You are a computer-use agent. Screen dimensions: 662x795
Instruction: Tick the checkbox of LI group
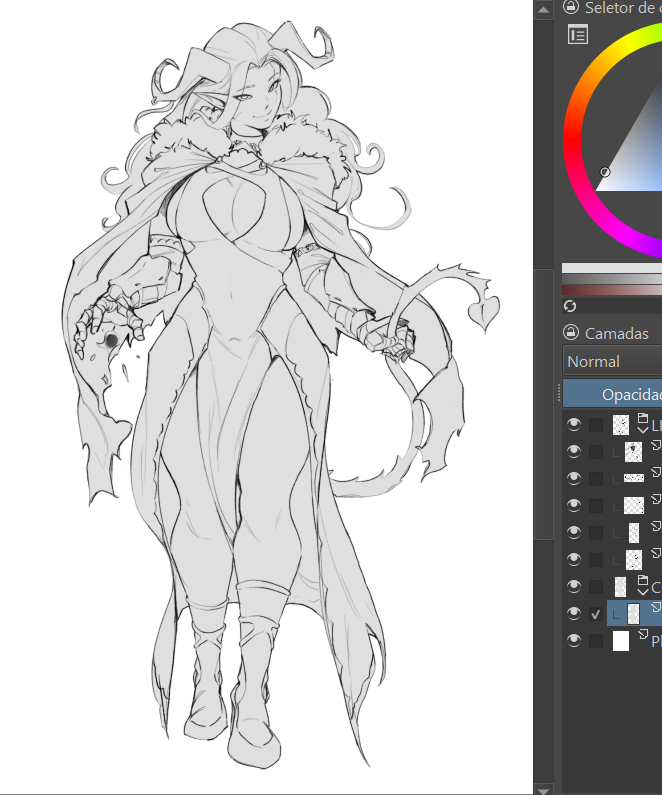[x=596, y=425]
